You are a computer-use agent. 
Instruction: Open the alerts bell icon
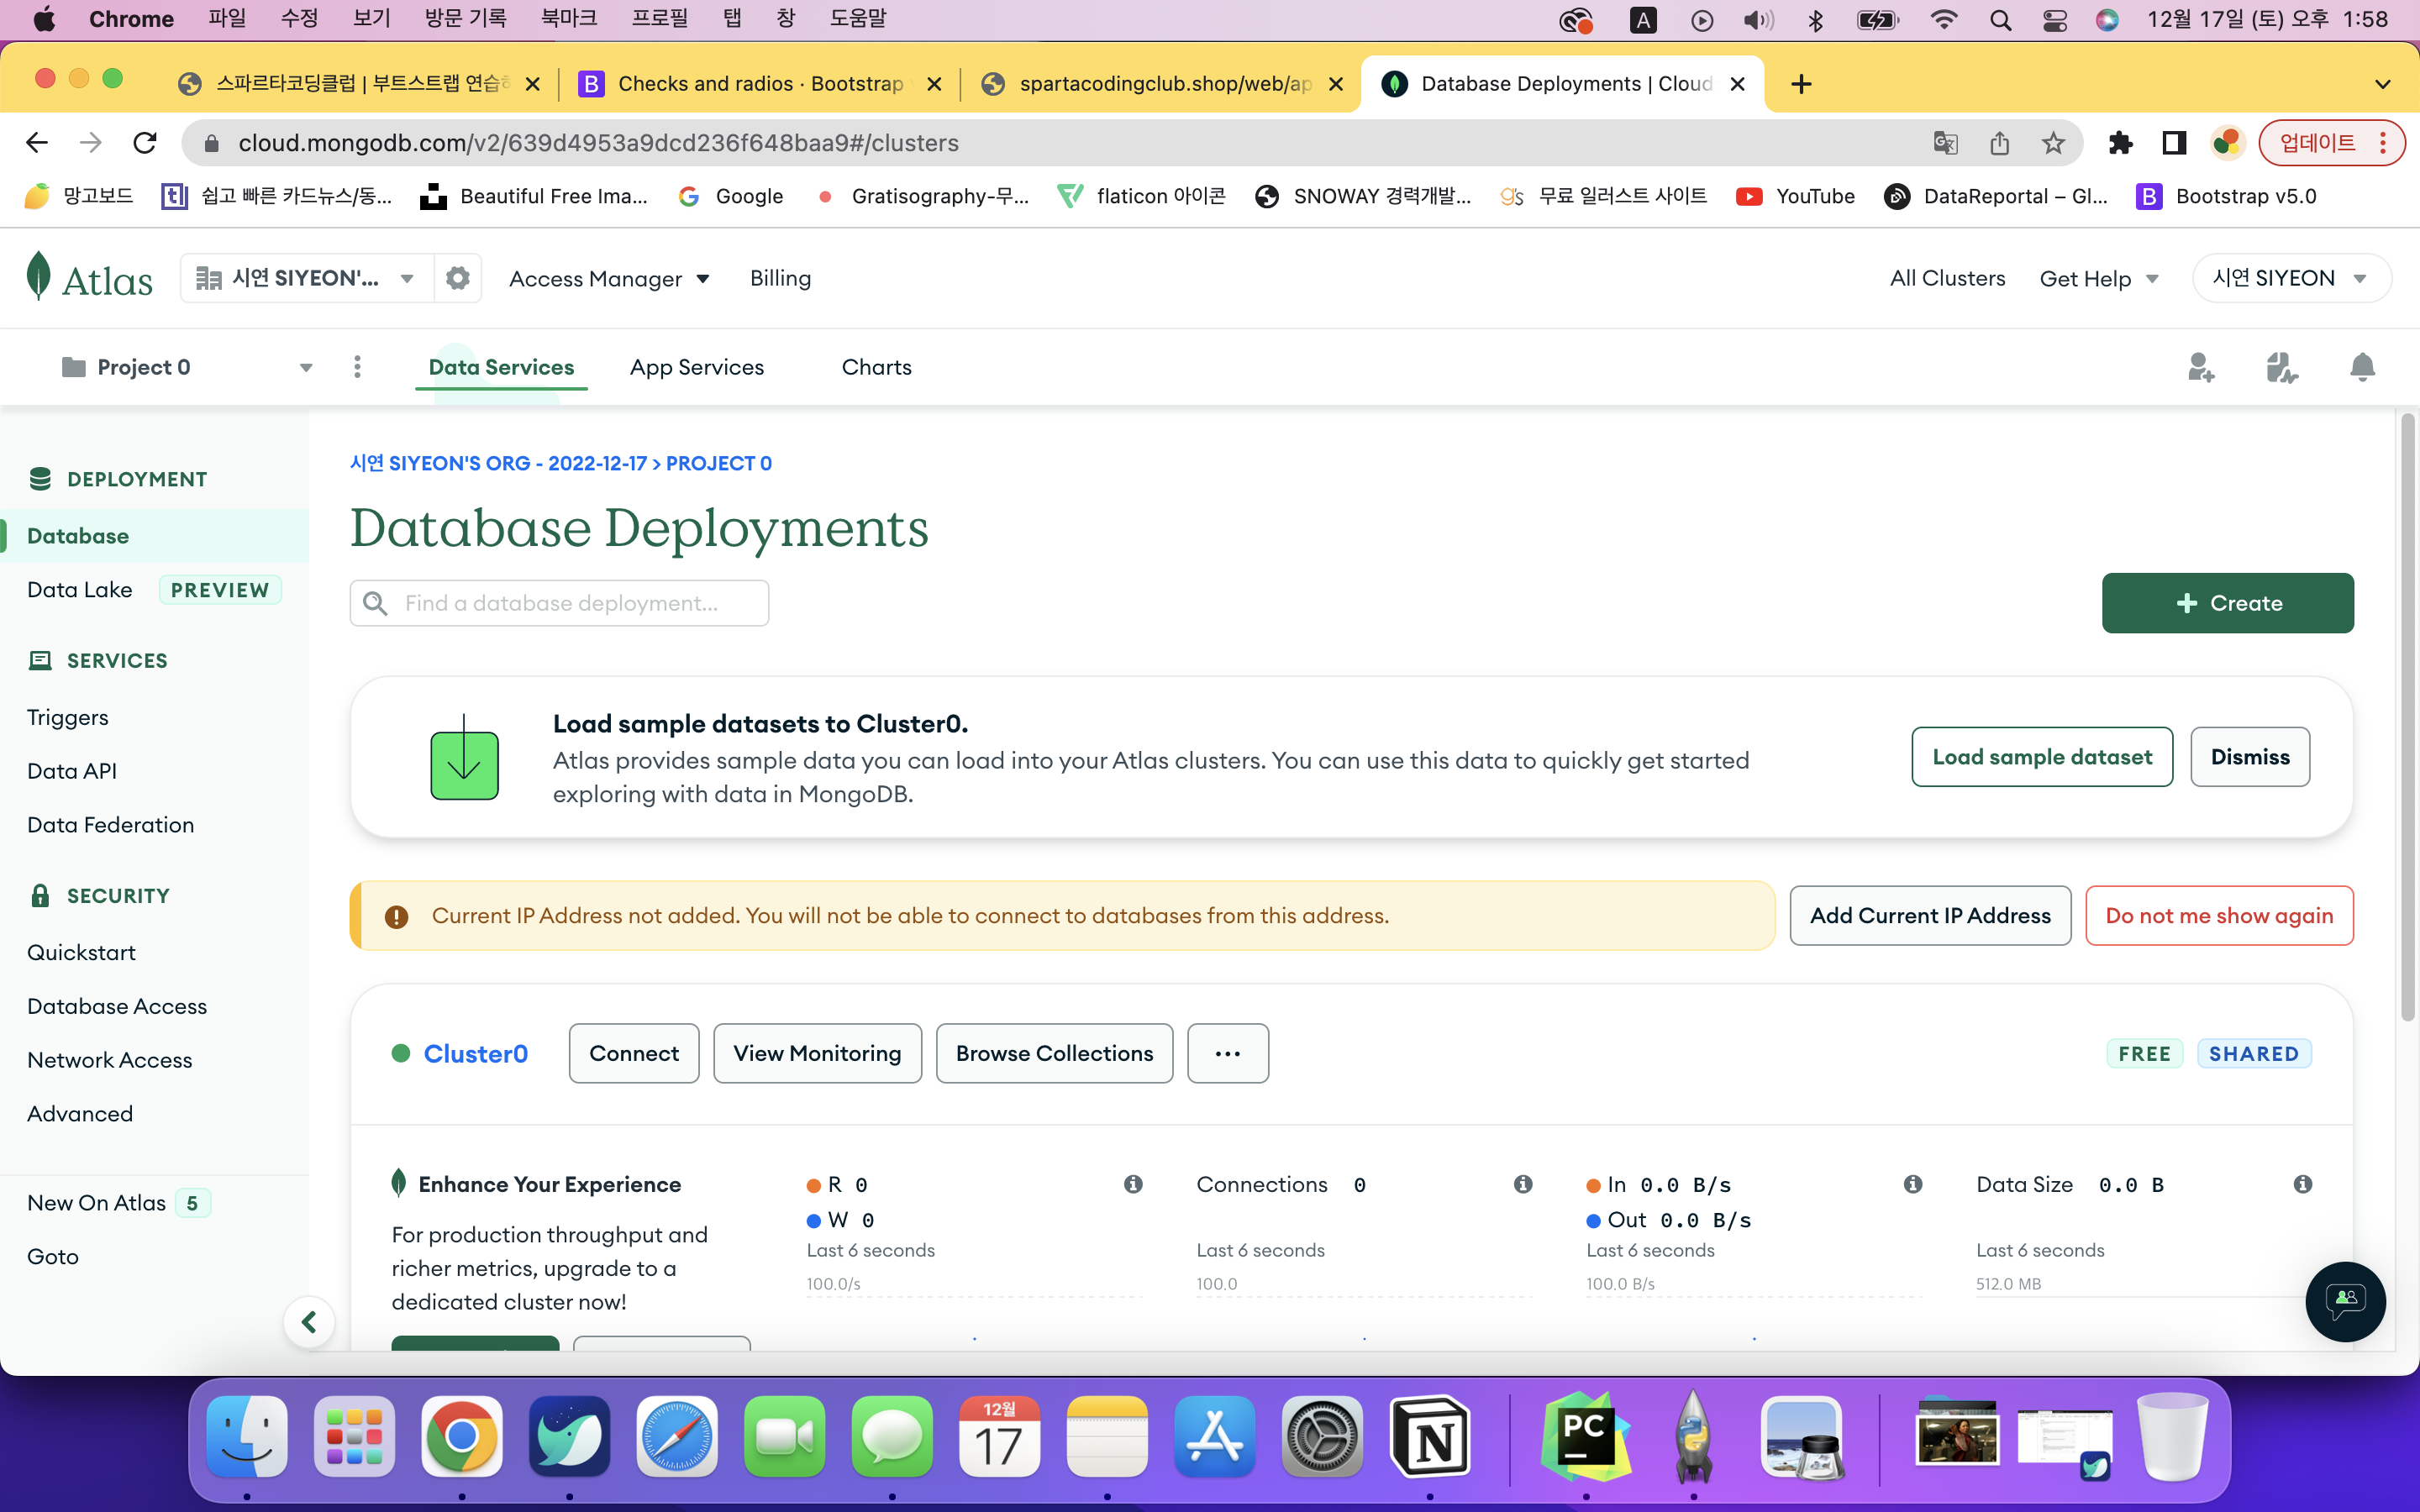tap(2362, 368)
